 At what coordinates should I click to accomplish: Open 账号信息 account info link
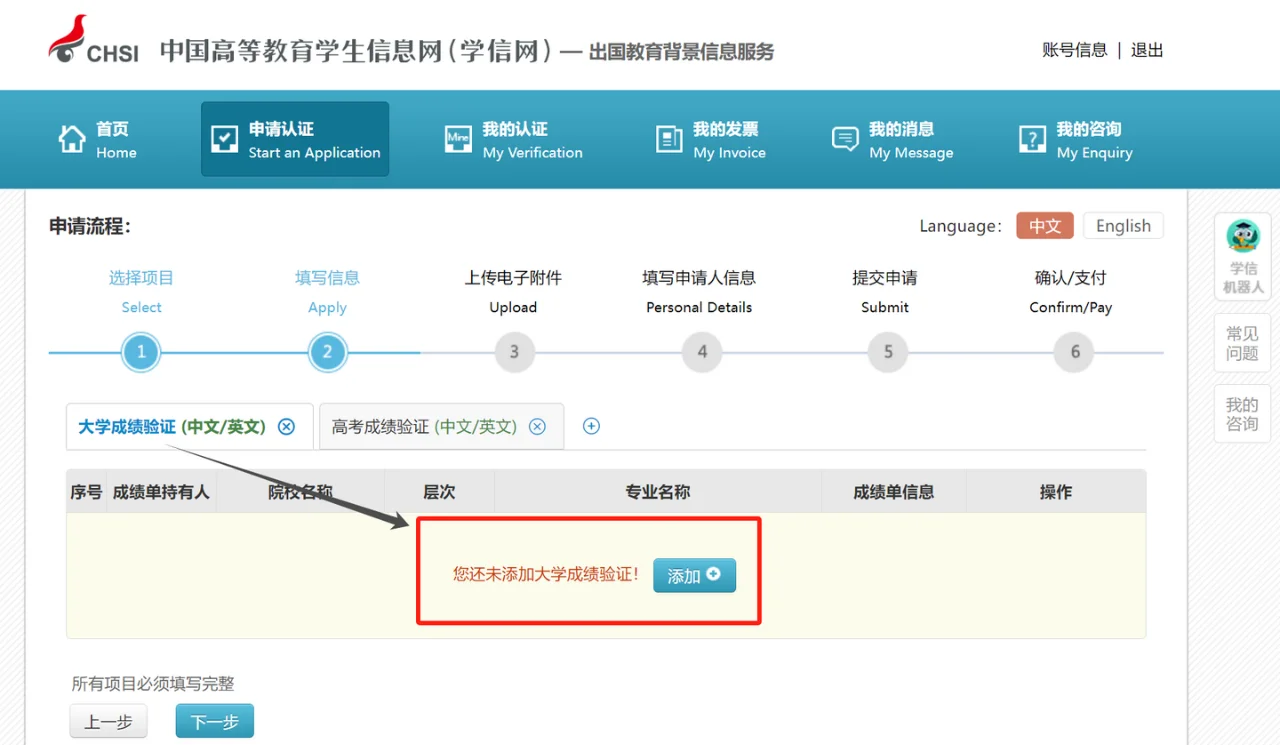point(1074,50)
